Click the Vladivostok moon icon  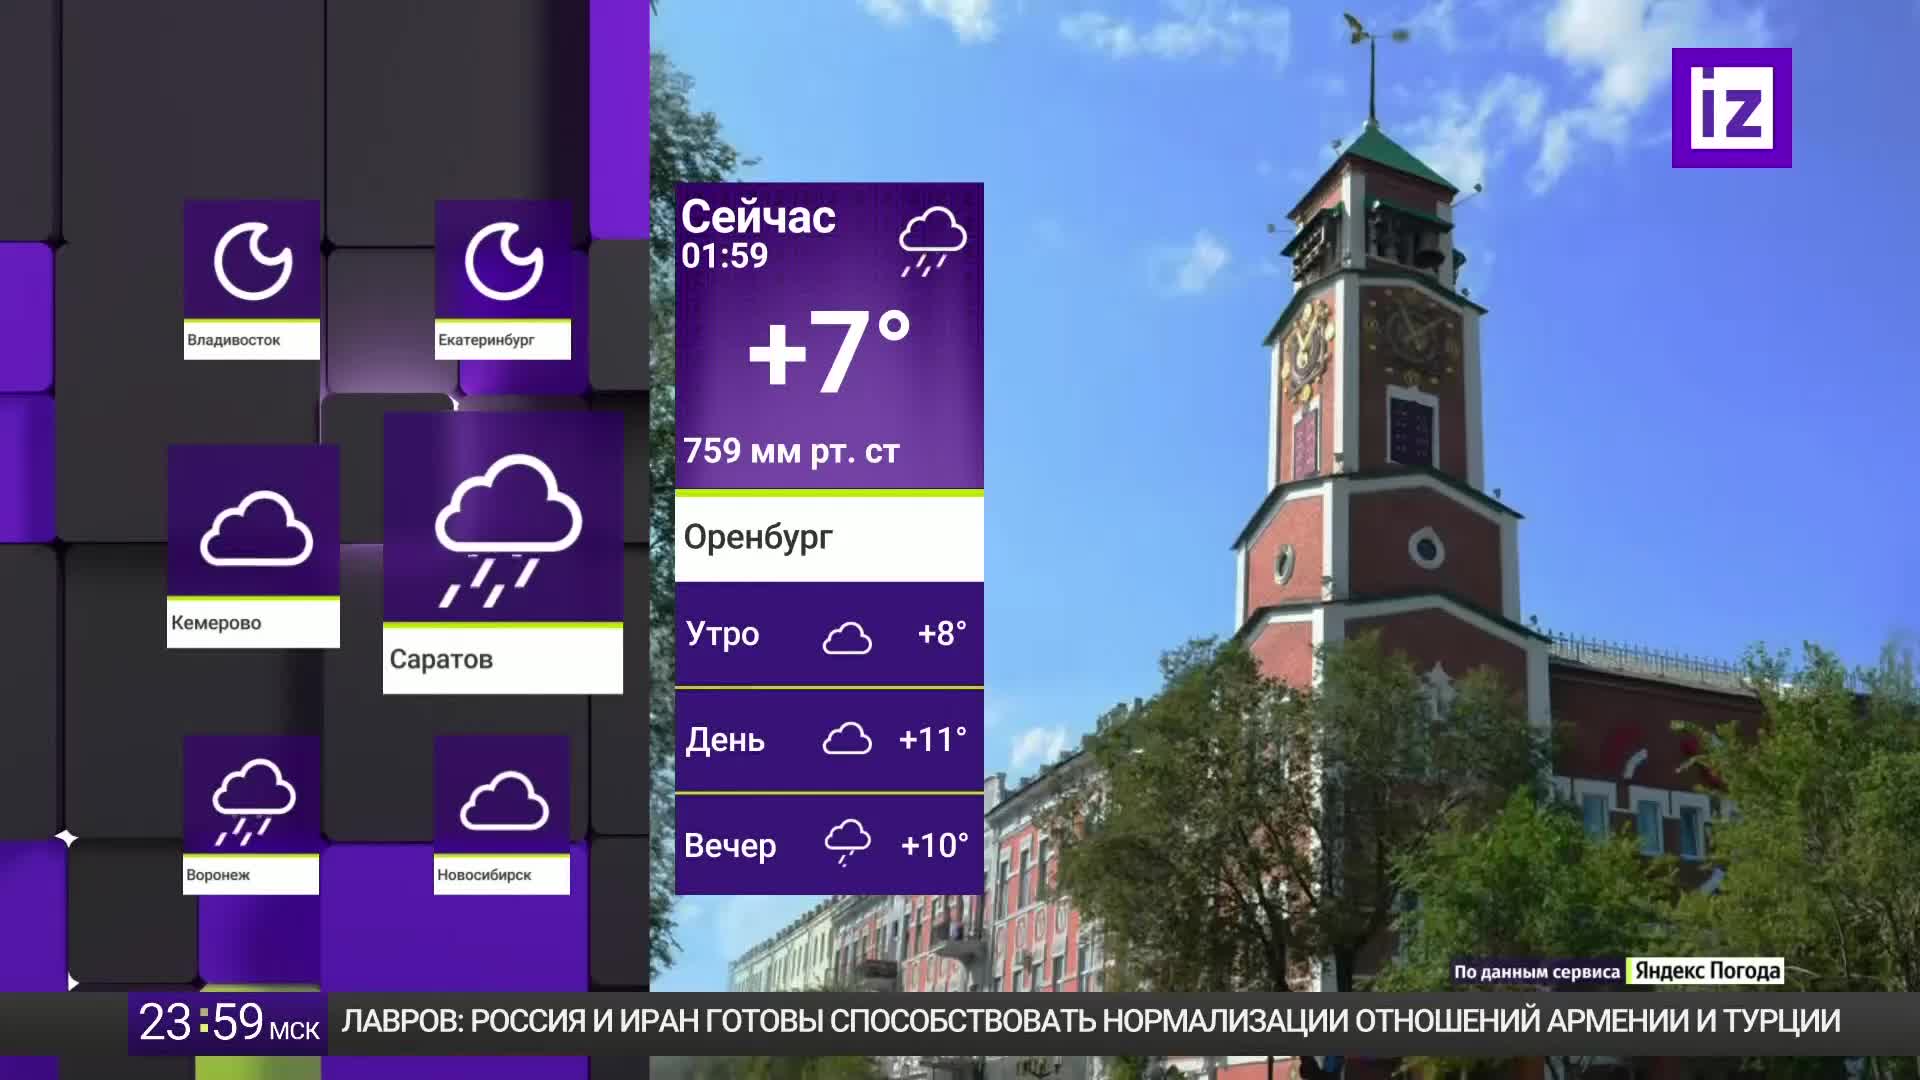253,262
